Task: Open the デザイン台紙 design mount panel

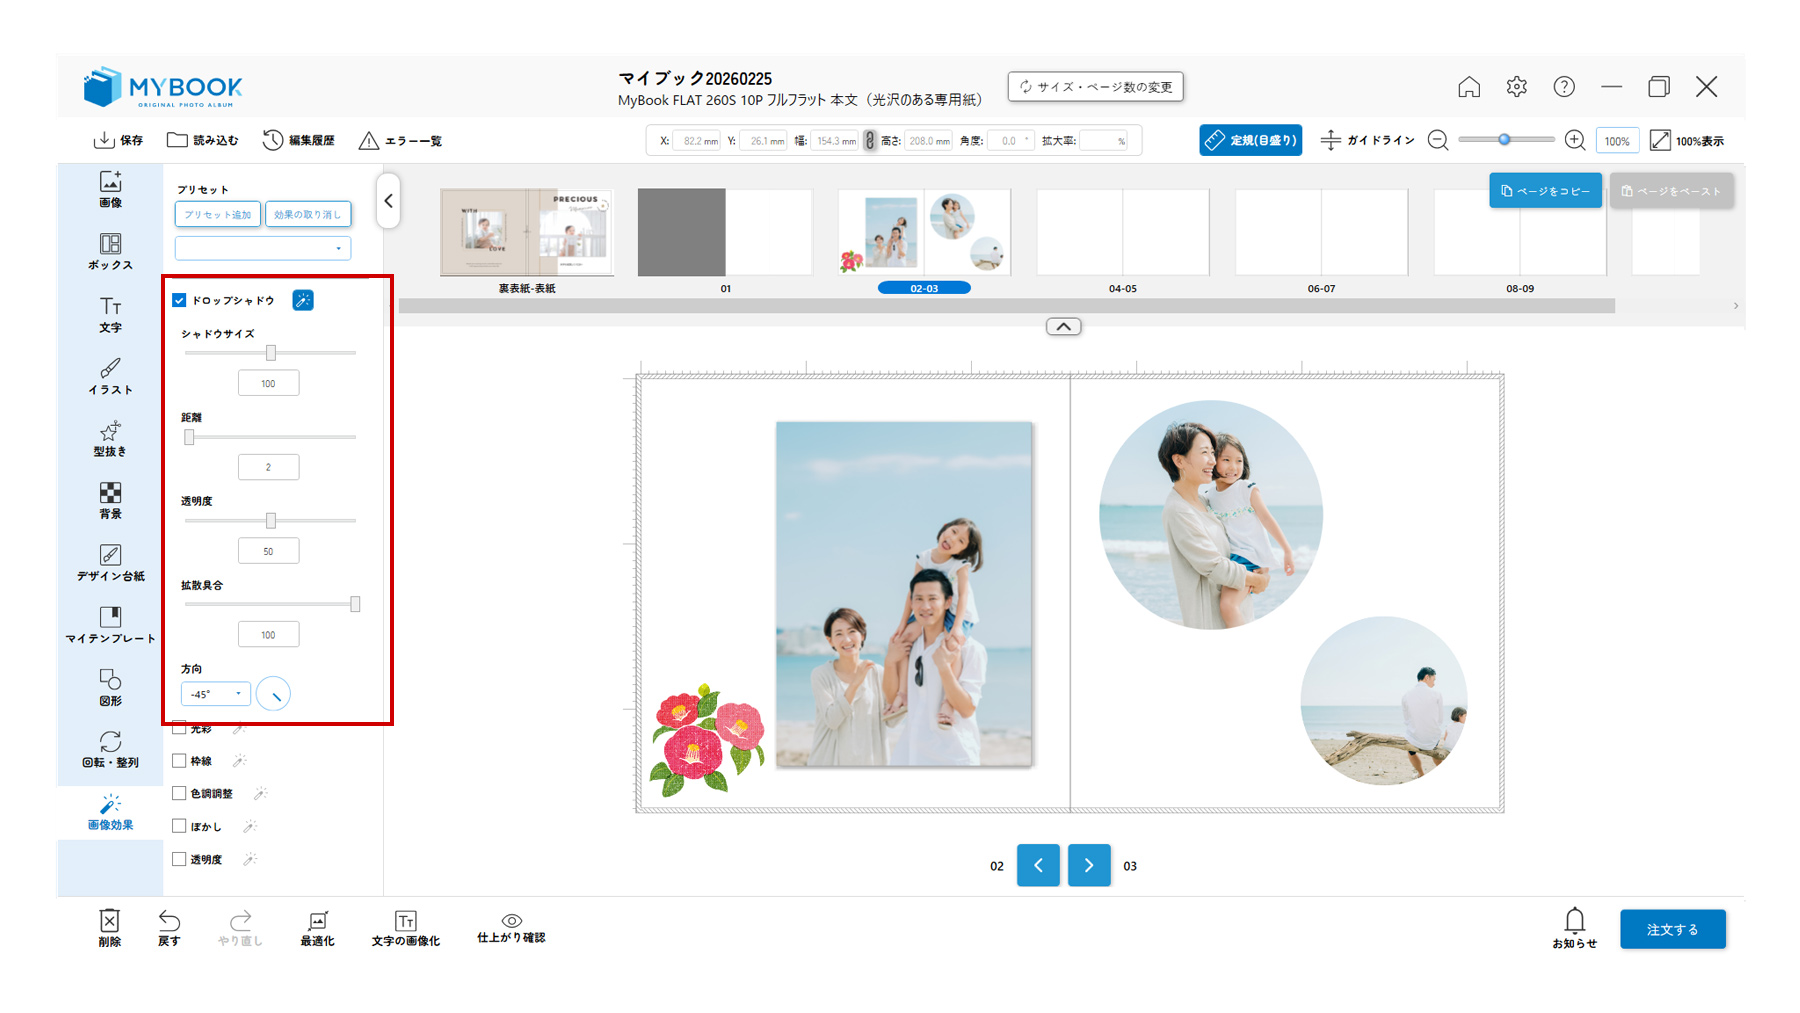Action: tap(110, 563)
